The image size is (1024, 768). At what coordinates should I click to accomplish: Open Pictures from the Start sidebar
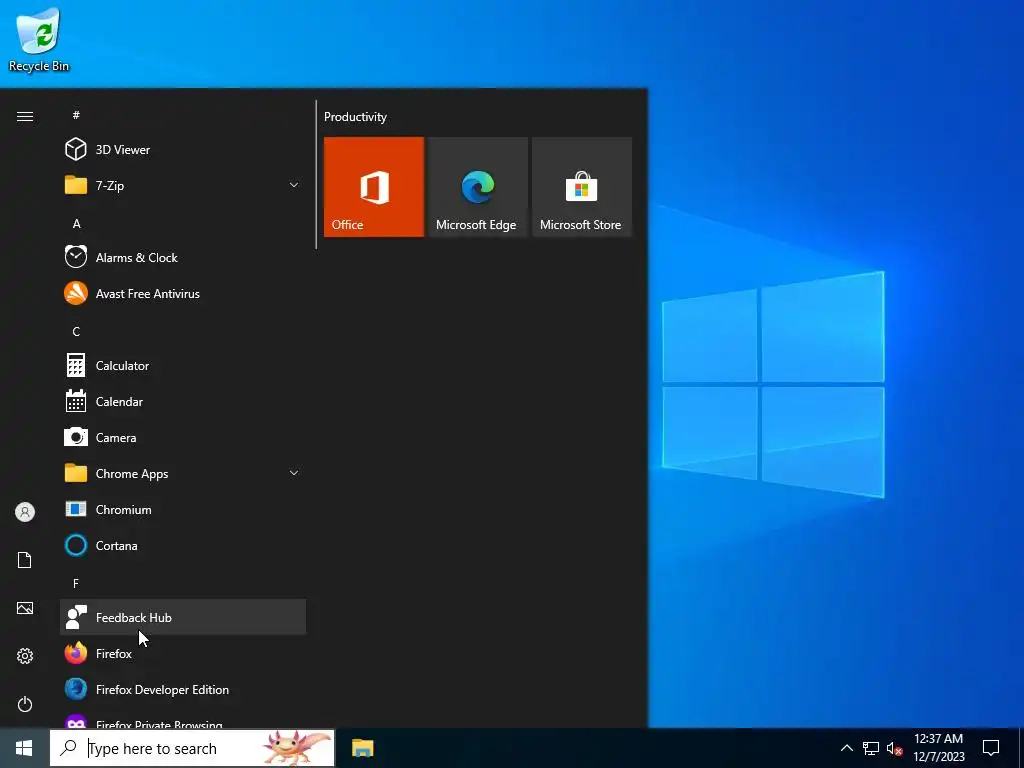coord(25,608)
